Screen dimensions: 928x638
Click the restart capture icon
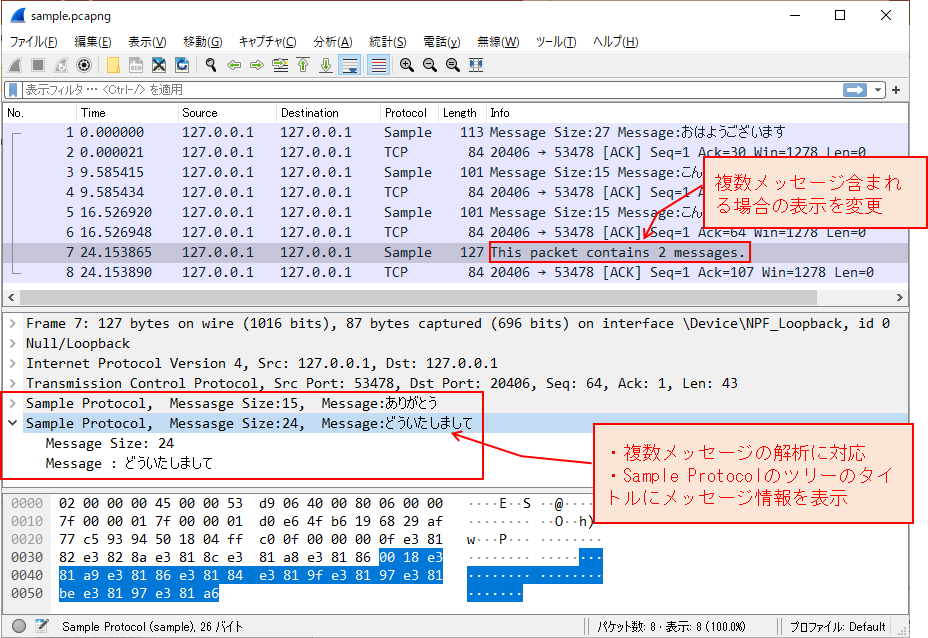(x=61, y=65)
